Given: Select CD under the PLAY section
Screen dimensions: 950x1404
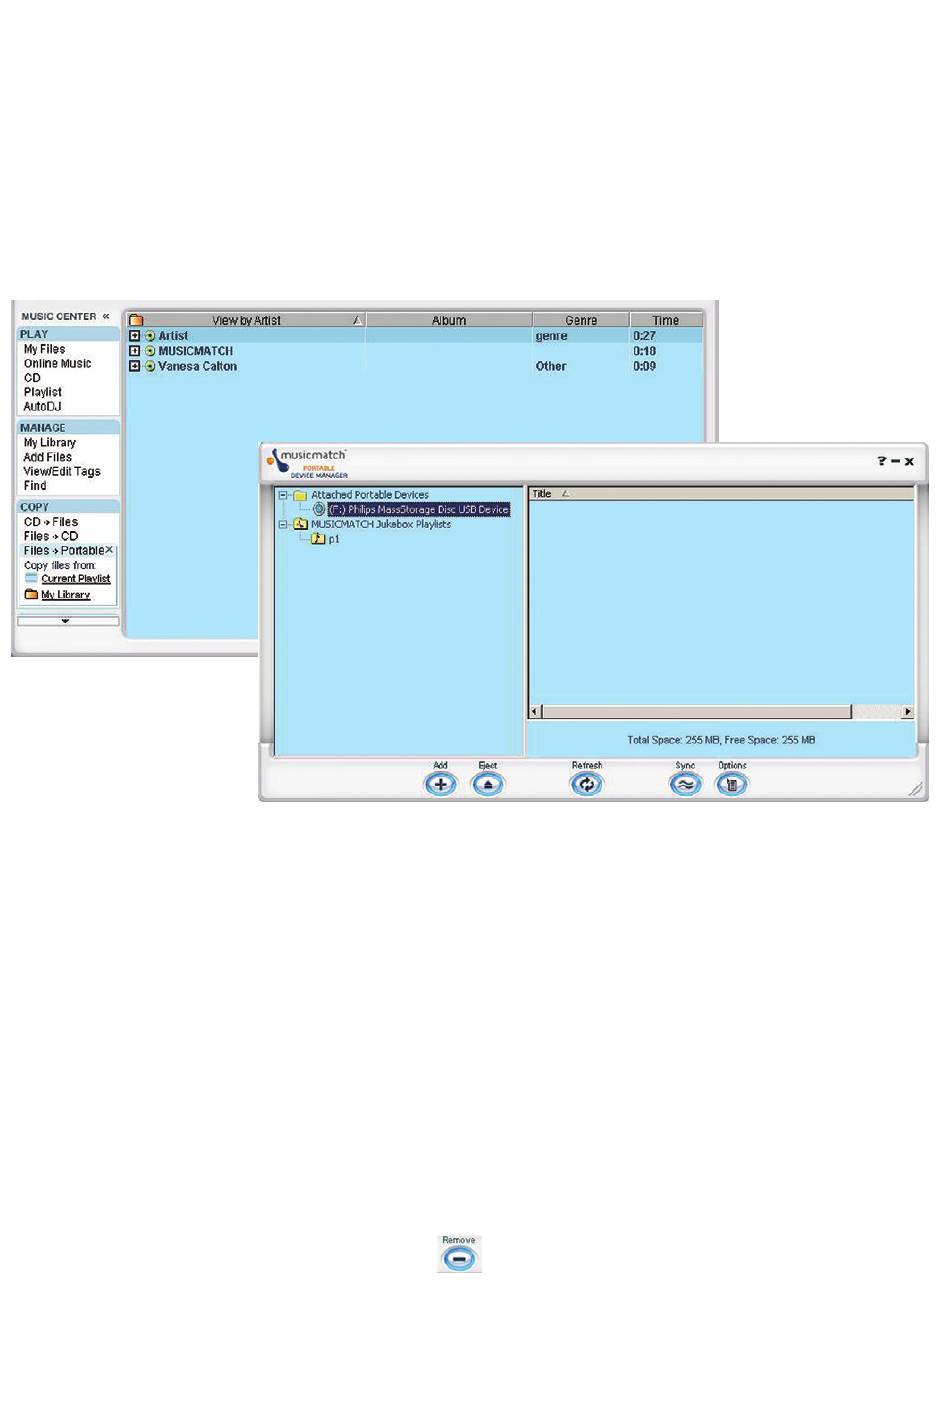Looking at the screenshot, I should pyautogui.click(x=32, y=378).
